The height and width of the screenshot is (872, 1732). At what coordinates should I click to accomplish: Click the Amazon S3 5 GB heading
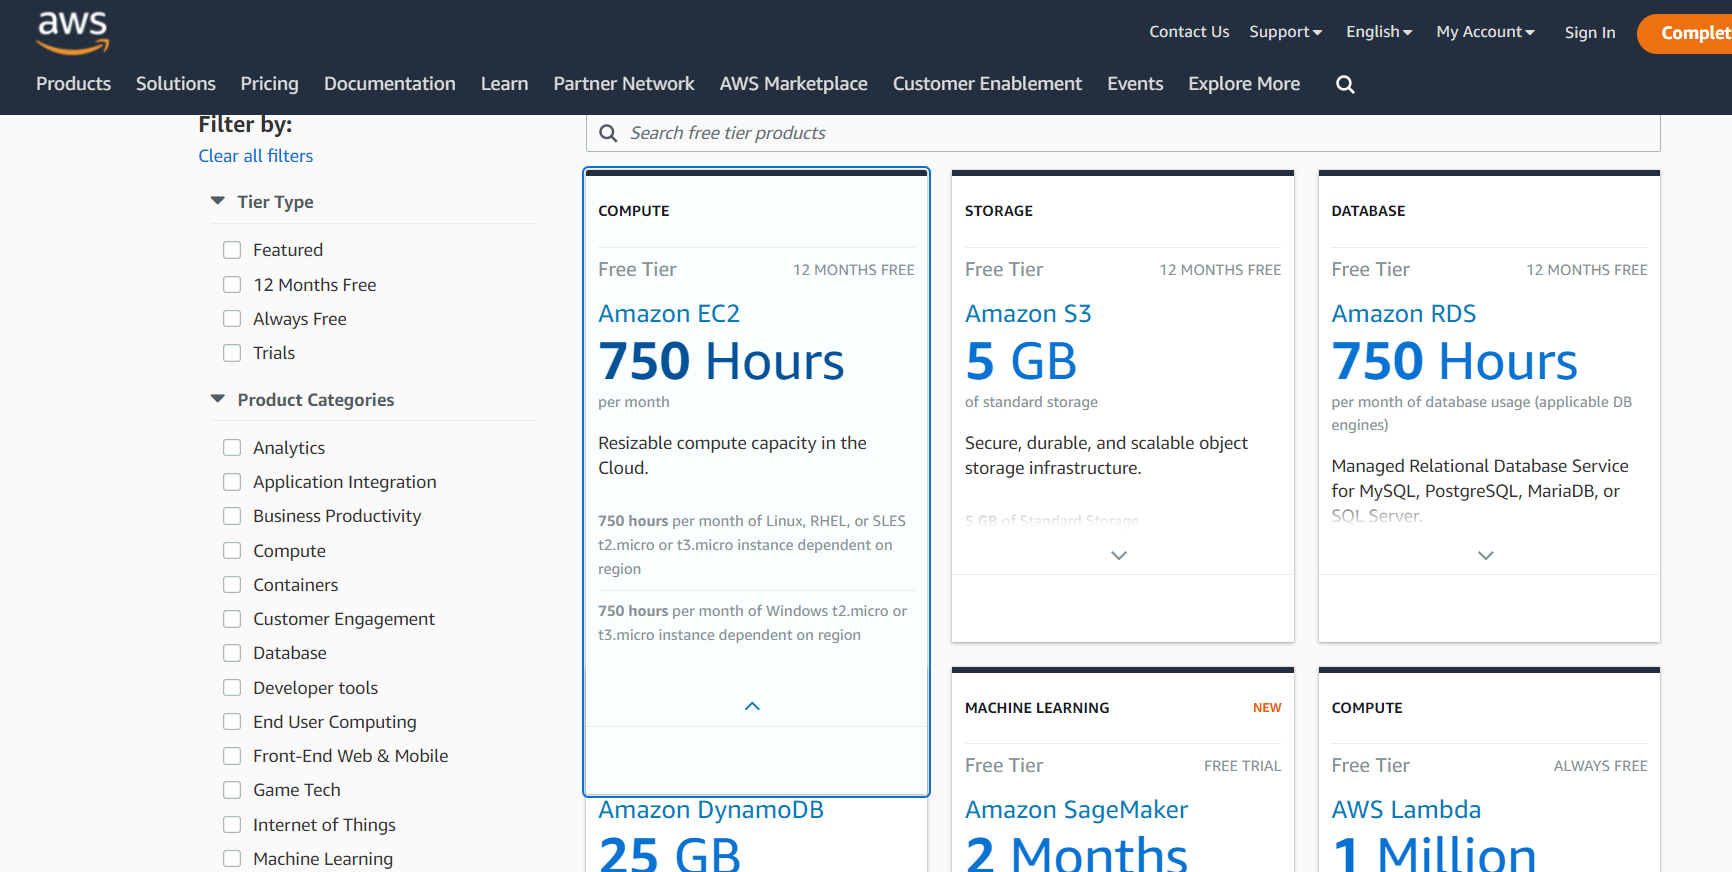1021,361
